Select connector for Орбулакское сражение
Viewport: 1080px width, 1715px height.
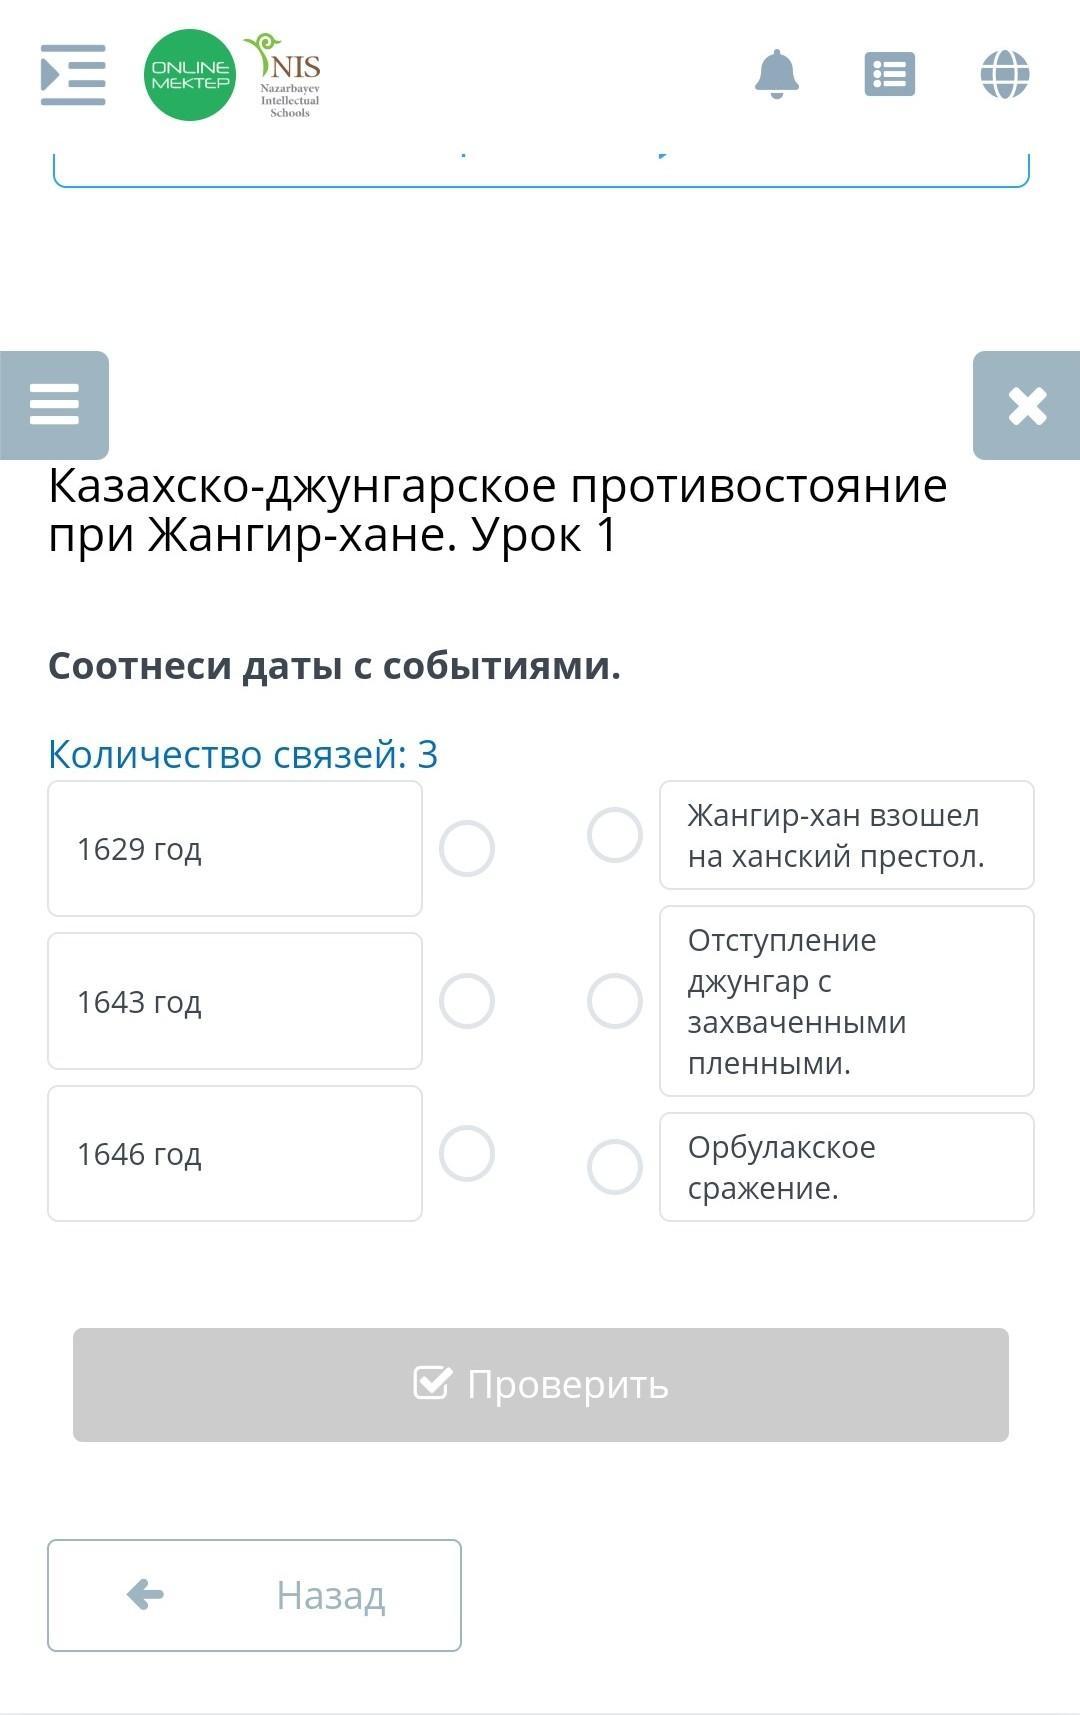pyautogui.click(x=615, y=1167)
